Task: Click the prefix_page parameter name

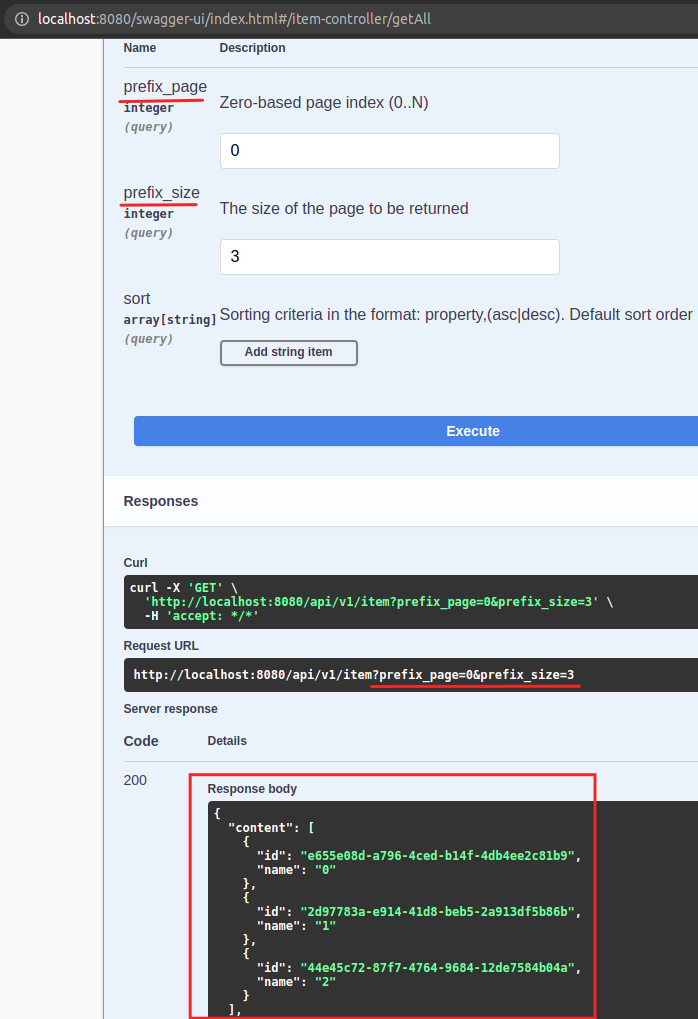Action: (x=165, y=87)
